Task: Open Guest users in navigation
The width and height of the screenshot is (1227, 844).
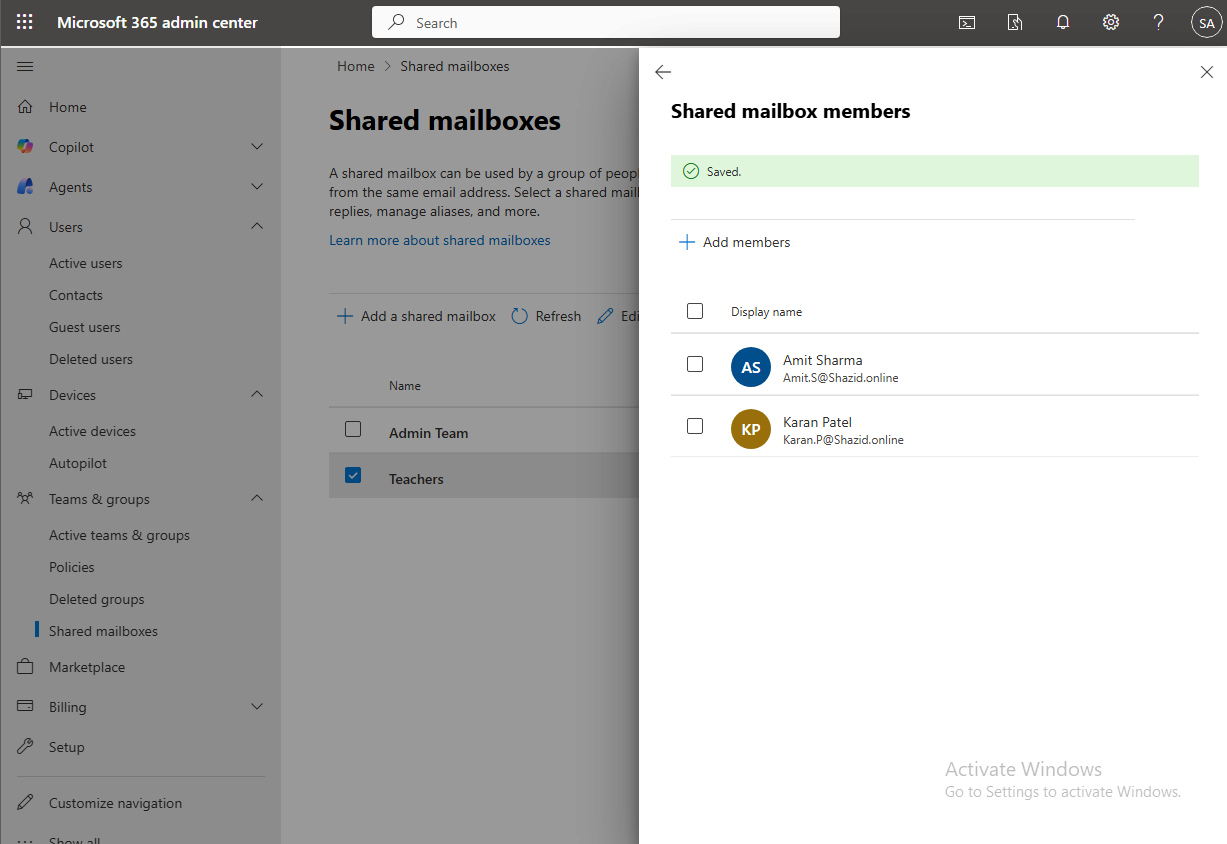Action: pyautogui.click(x=85, y=327)
